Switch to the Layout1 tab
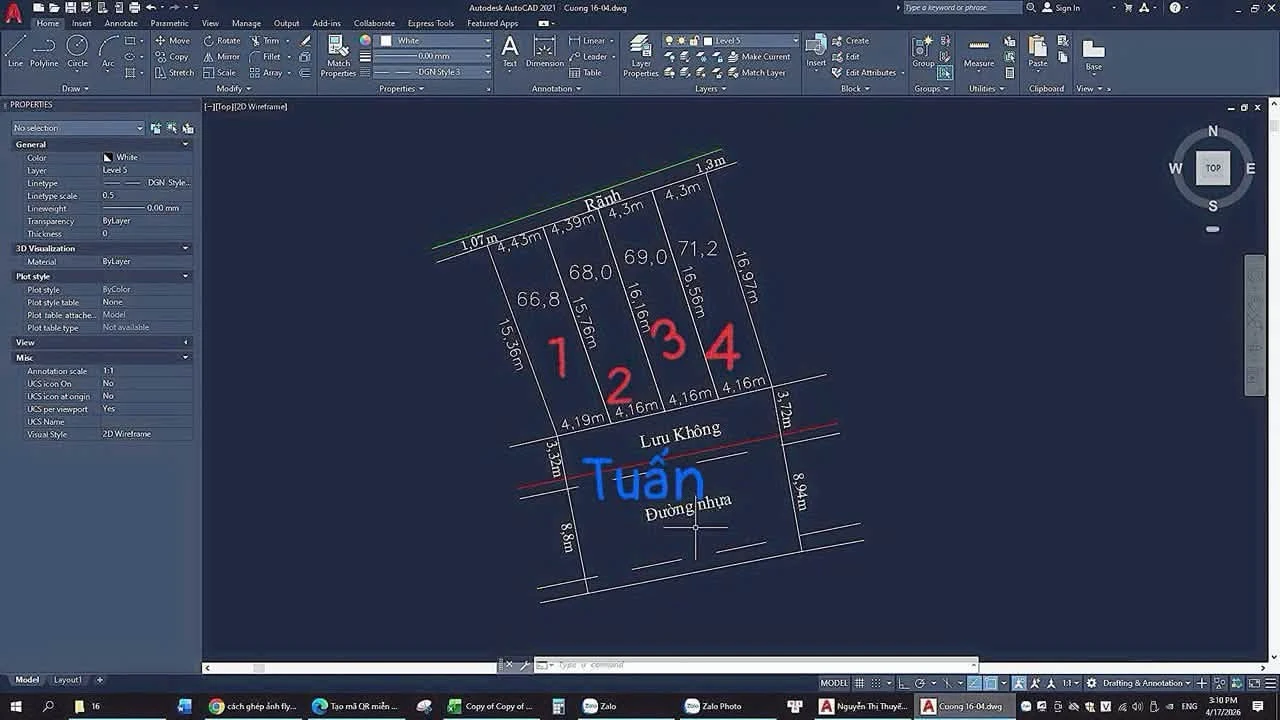The image size is (1280, 720). 68,680
